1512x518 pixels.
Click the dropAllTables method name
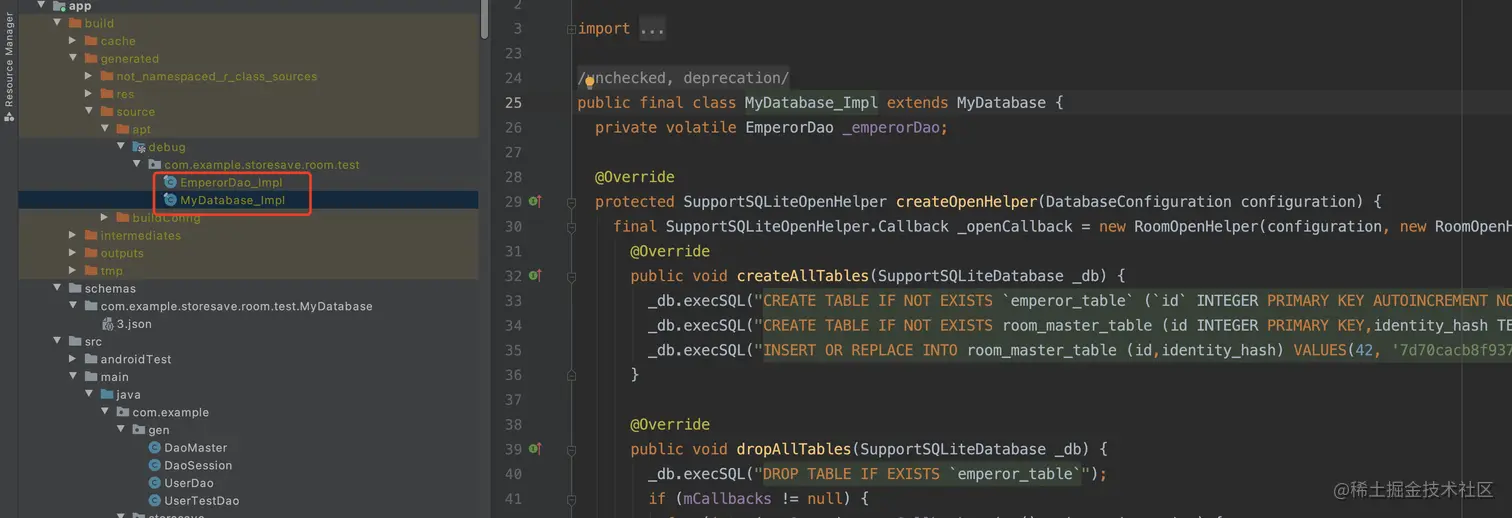pos(795,450)
